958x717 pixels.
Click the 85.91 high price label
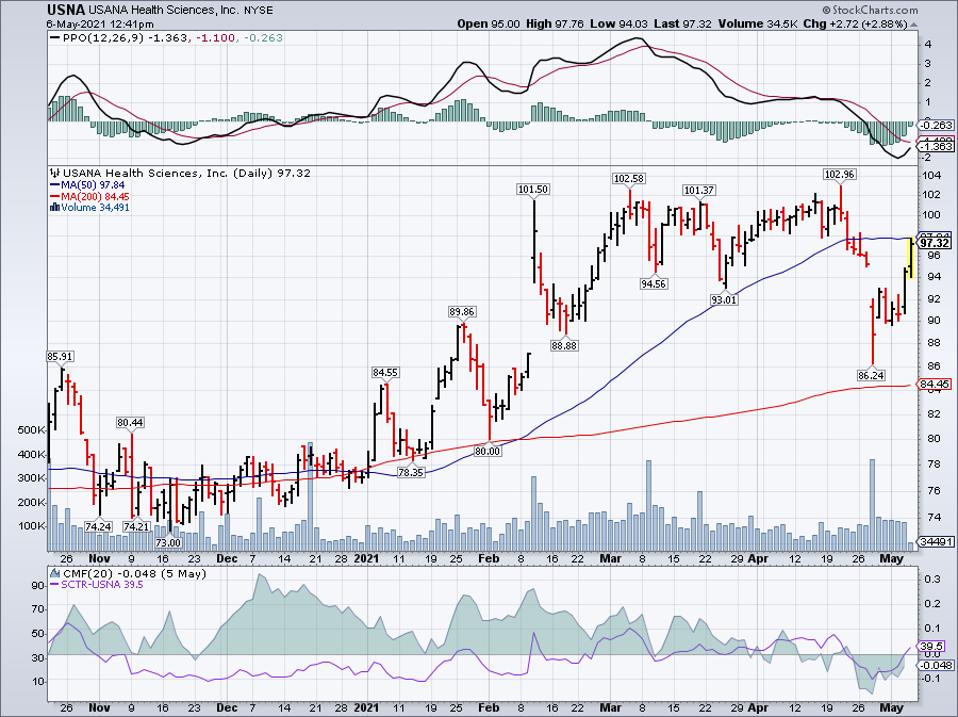(x=60, y=356)
